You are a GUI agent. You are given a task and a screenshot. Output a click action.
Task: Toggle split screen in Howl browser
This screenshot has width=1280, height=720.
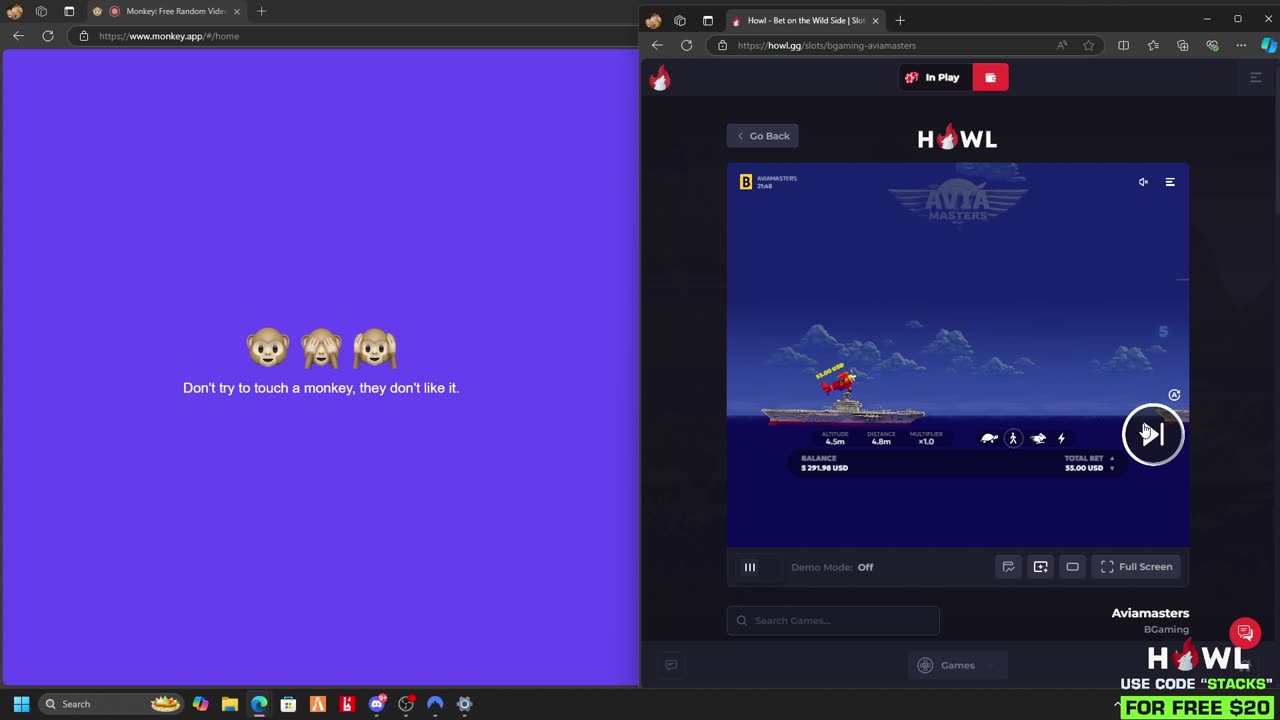pos(1123,45)
